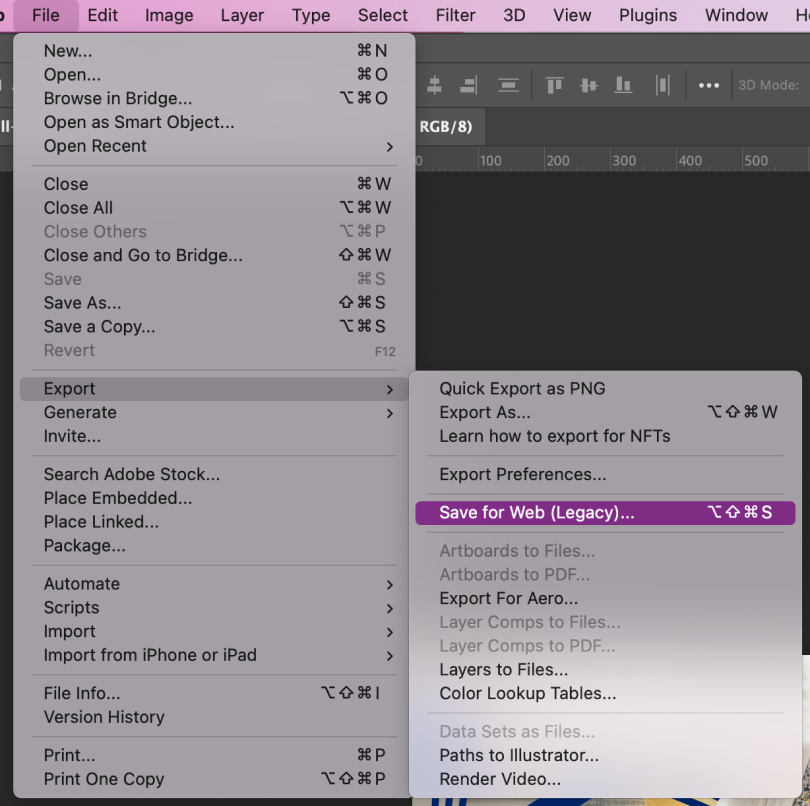The height and width of the screenshot is (806, 810).
Task: Close the File menu via File
Action: (x=45, y=16)
